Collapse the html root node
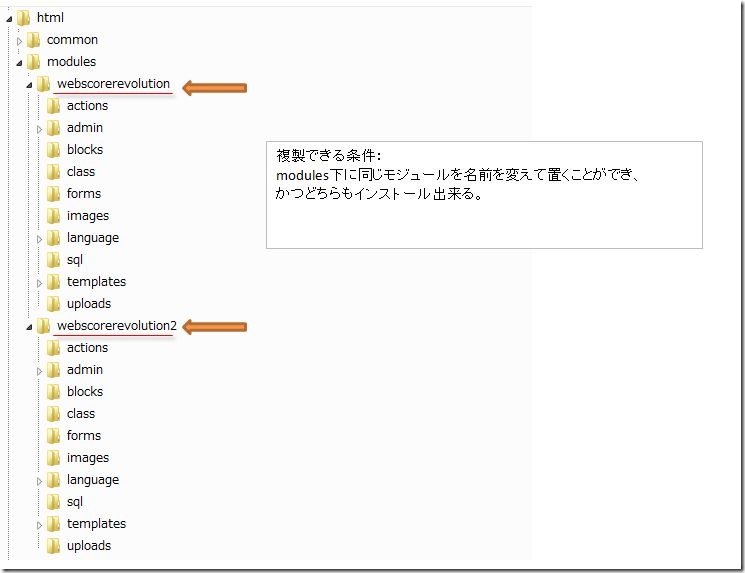Image resolution: width=745 pixels, height=573 pixels. pos(9,19)
